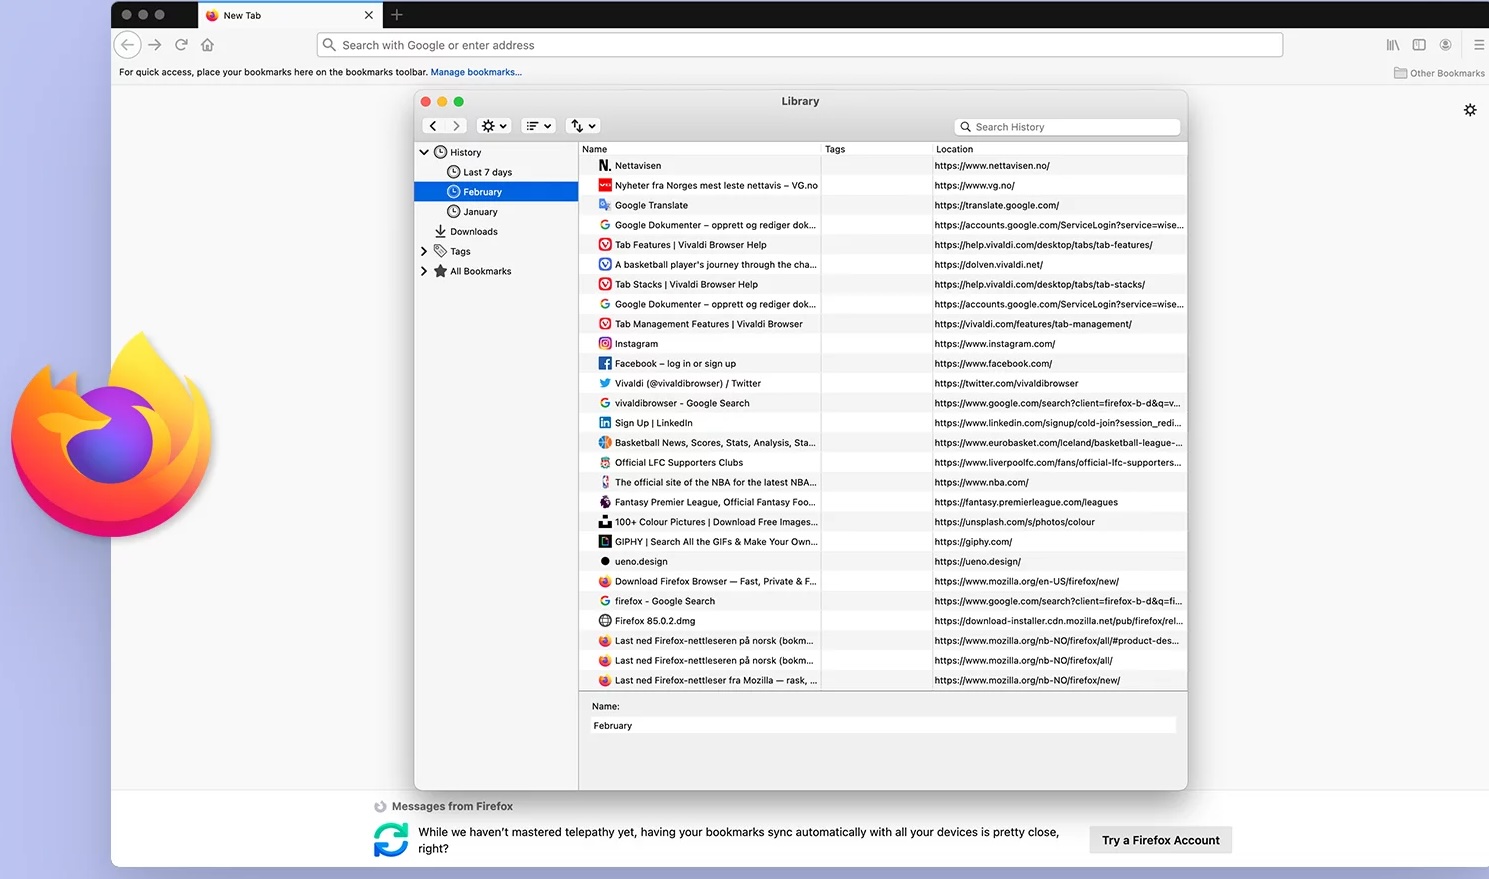Toggle the sidebar view icon
This screenshot has width=1489, height=879.
(1418, 45)
